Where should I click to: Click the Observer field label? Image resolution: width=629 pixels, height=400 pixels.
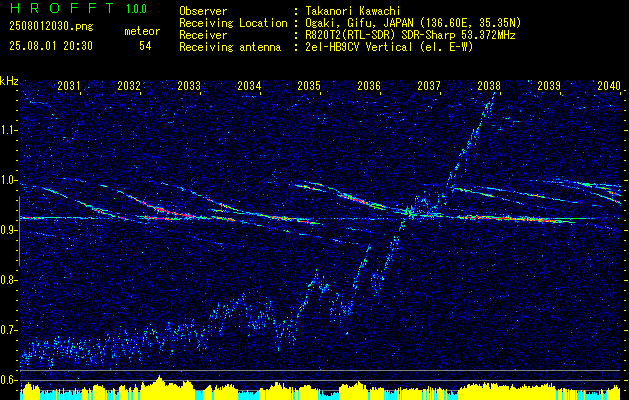point(203,11)
